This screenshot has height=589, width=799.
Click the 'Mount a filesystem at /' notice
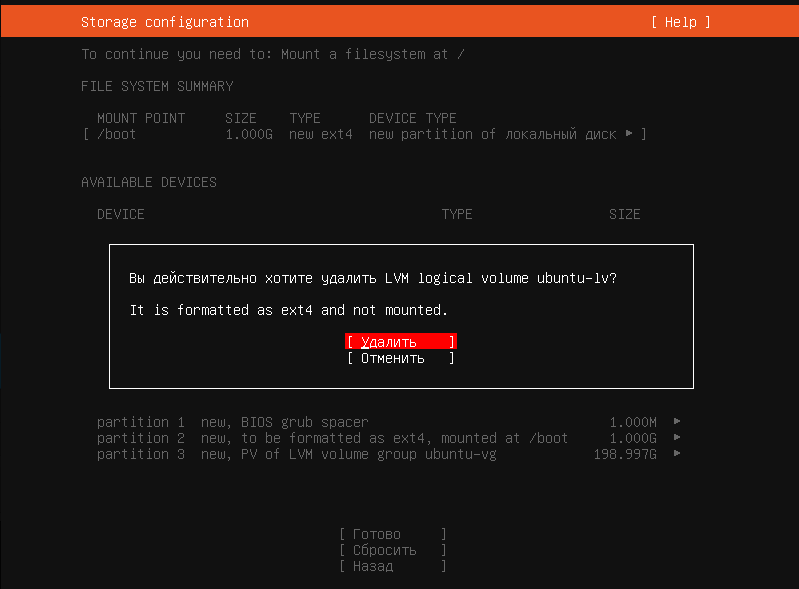pyautogui.click(x=372, y=54)
